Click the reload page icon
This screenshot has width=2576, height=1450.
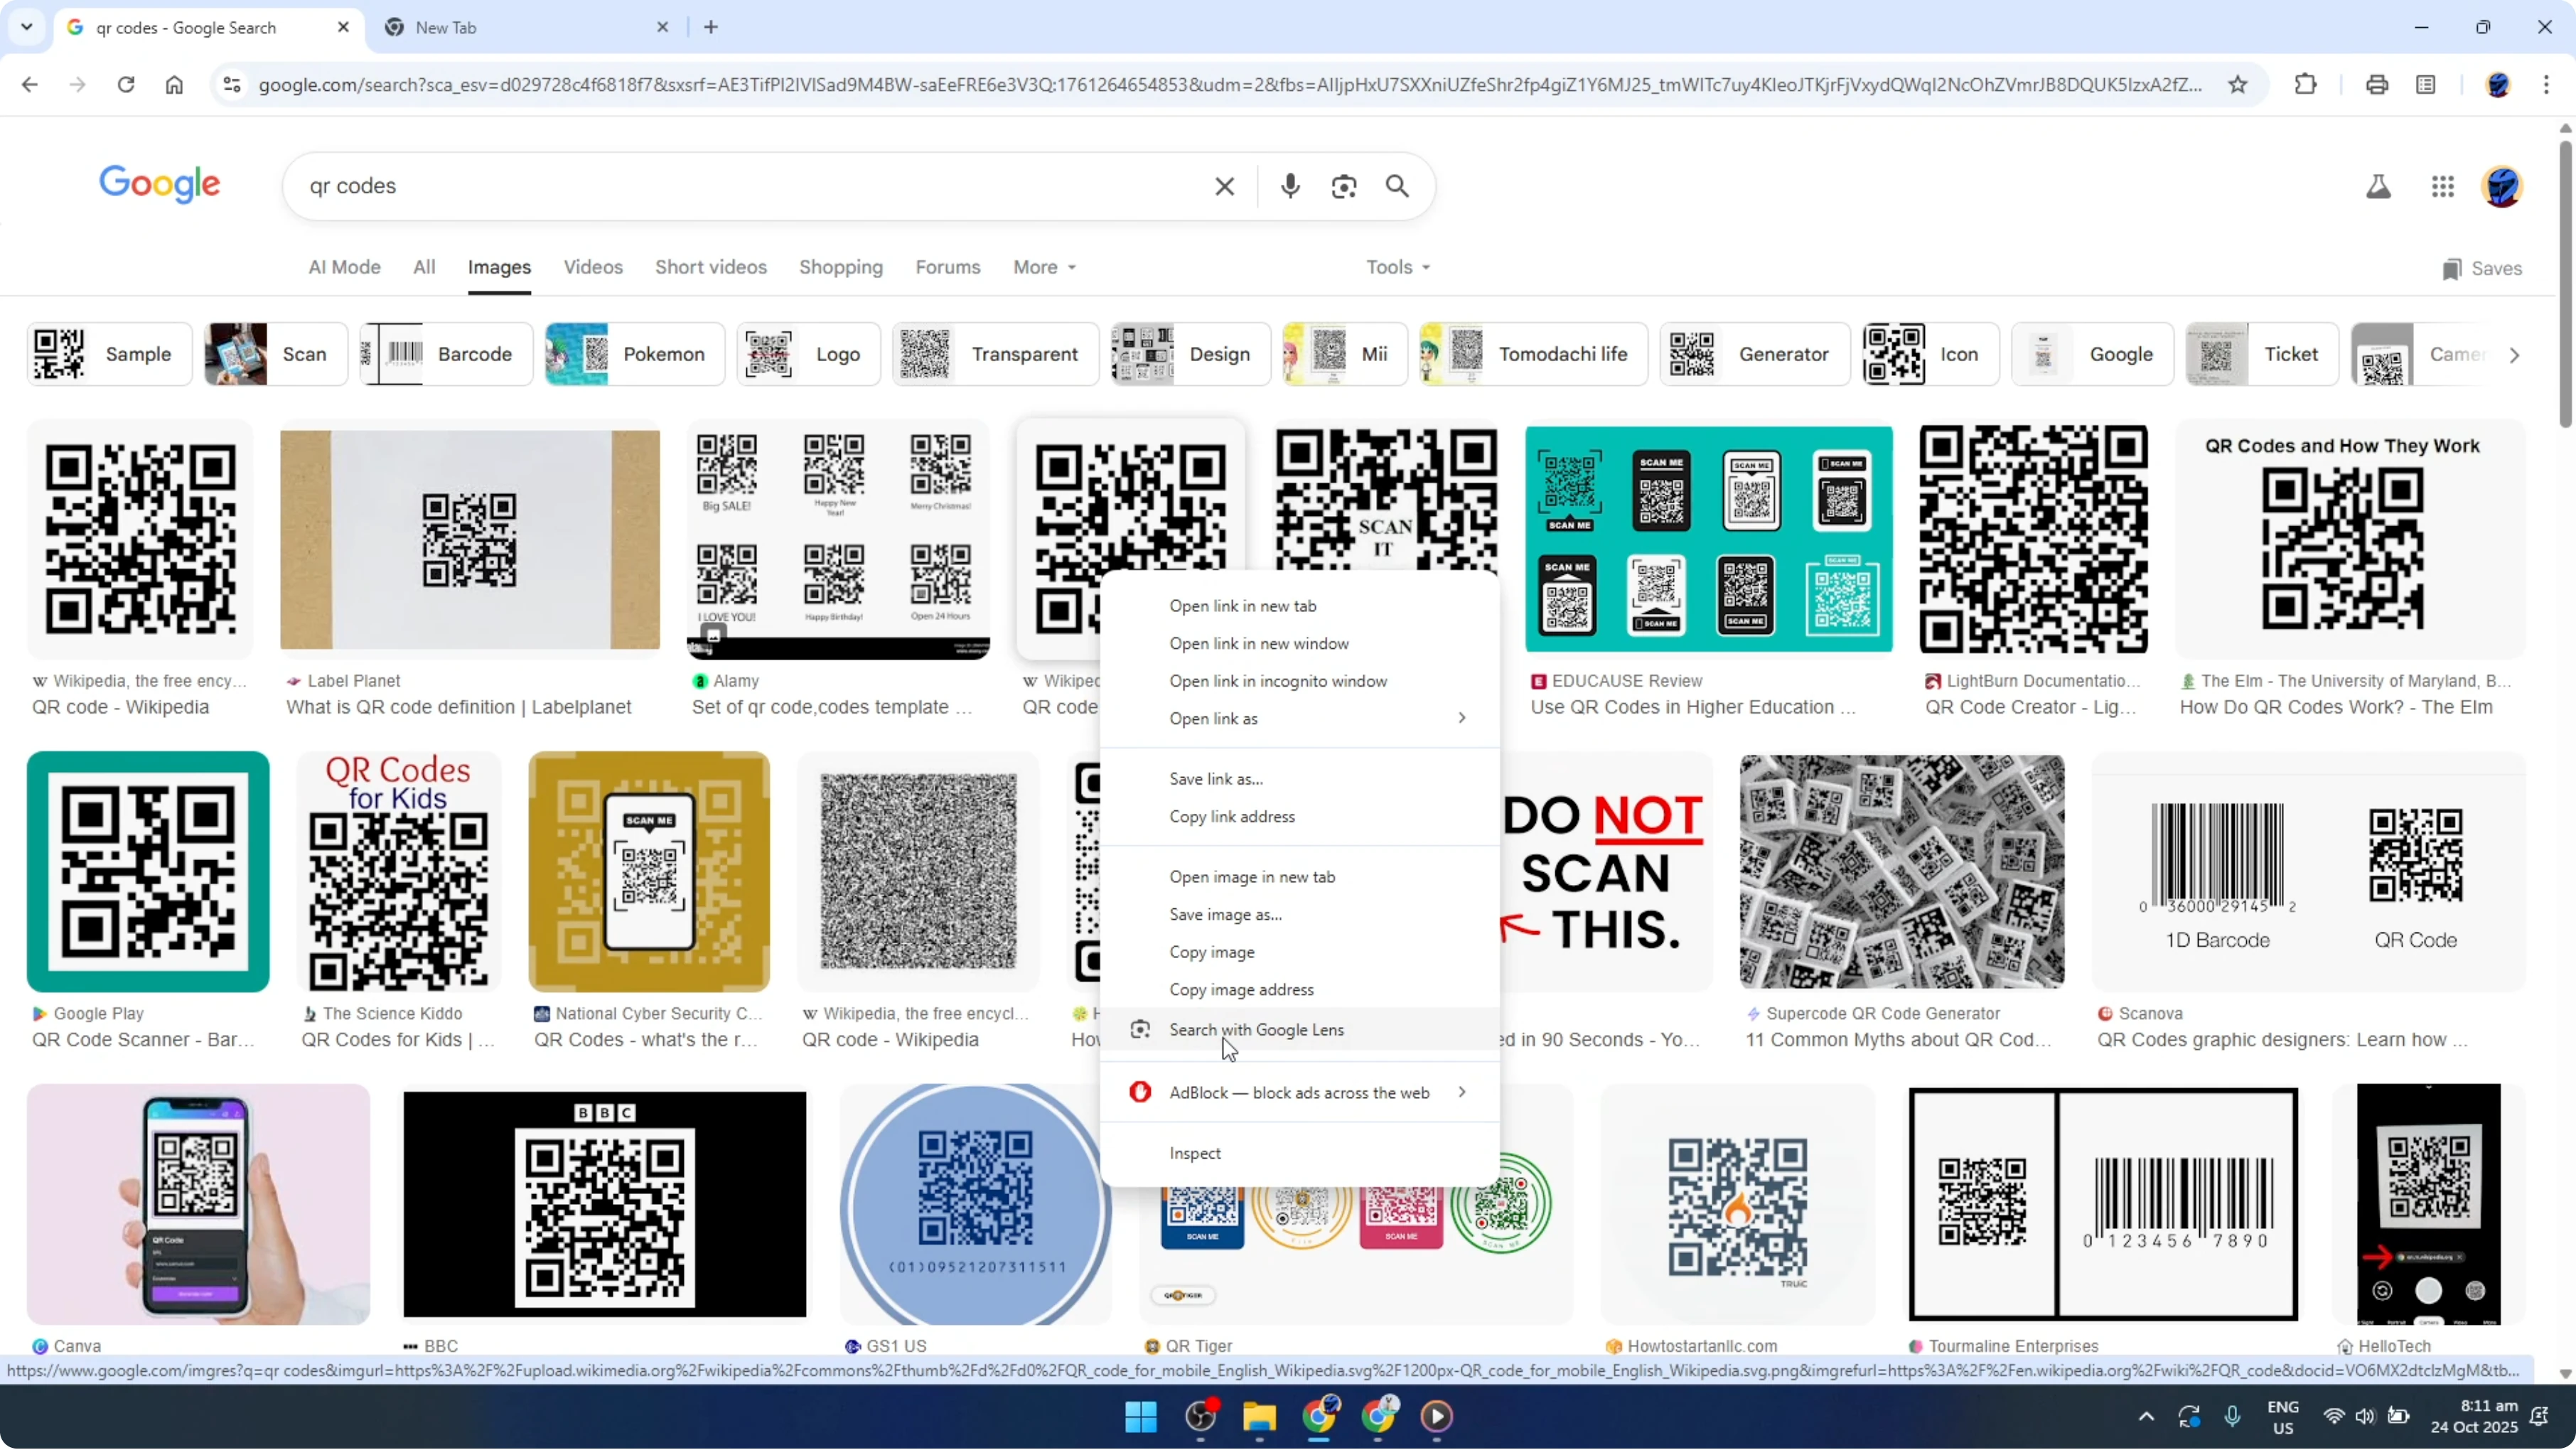126,84
